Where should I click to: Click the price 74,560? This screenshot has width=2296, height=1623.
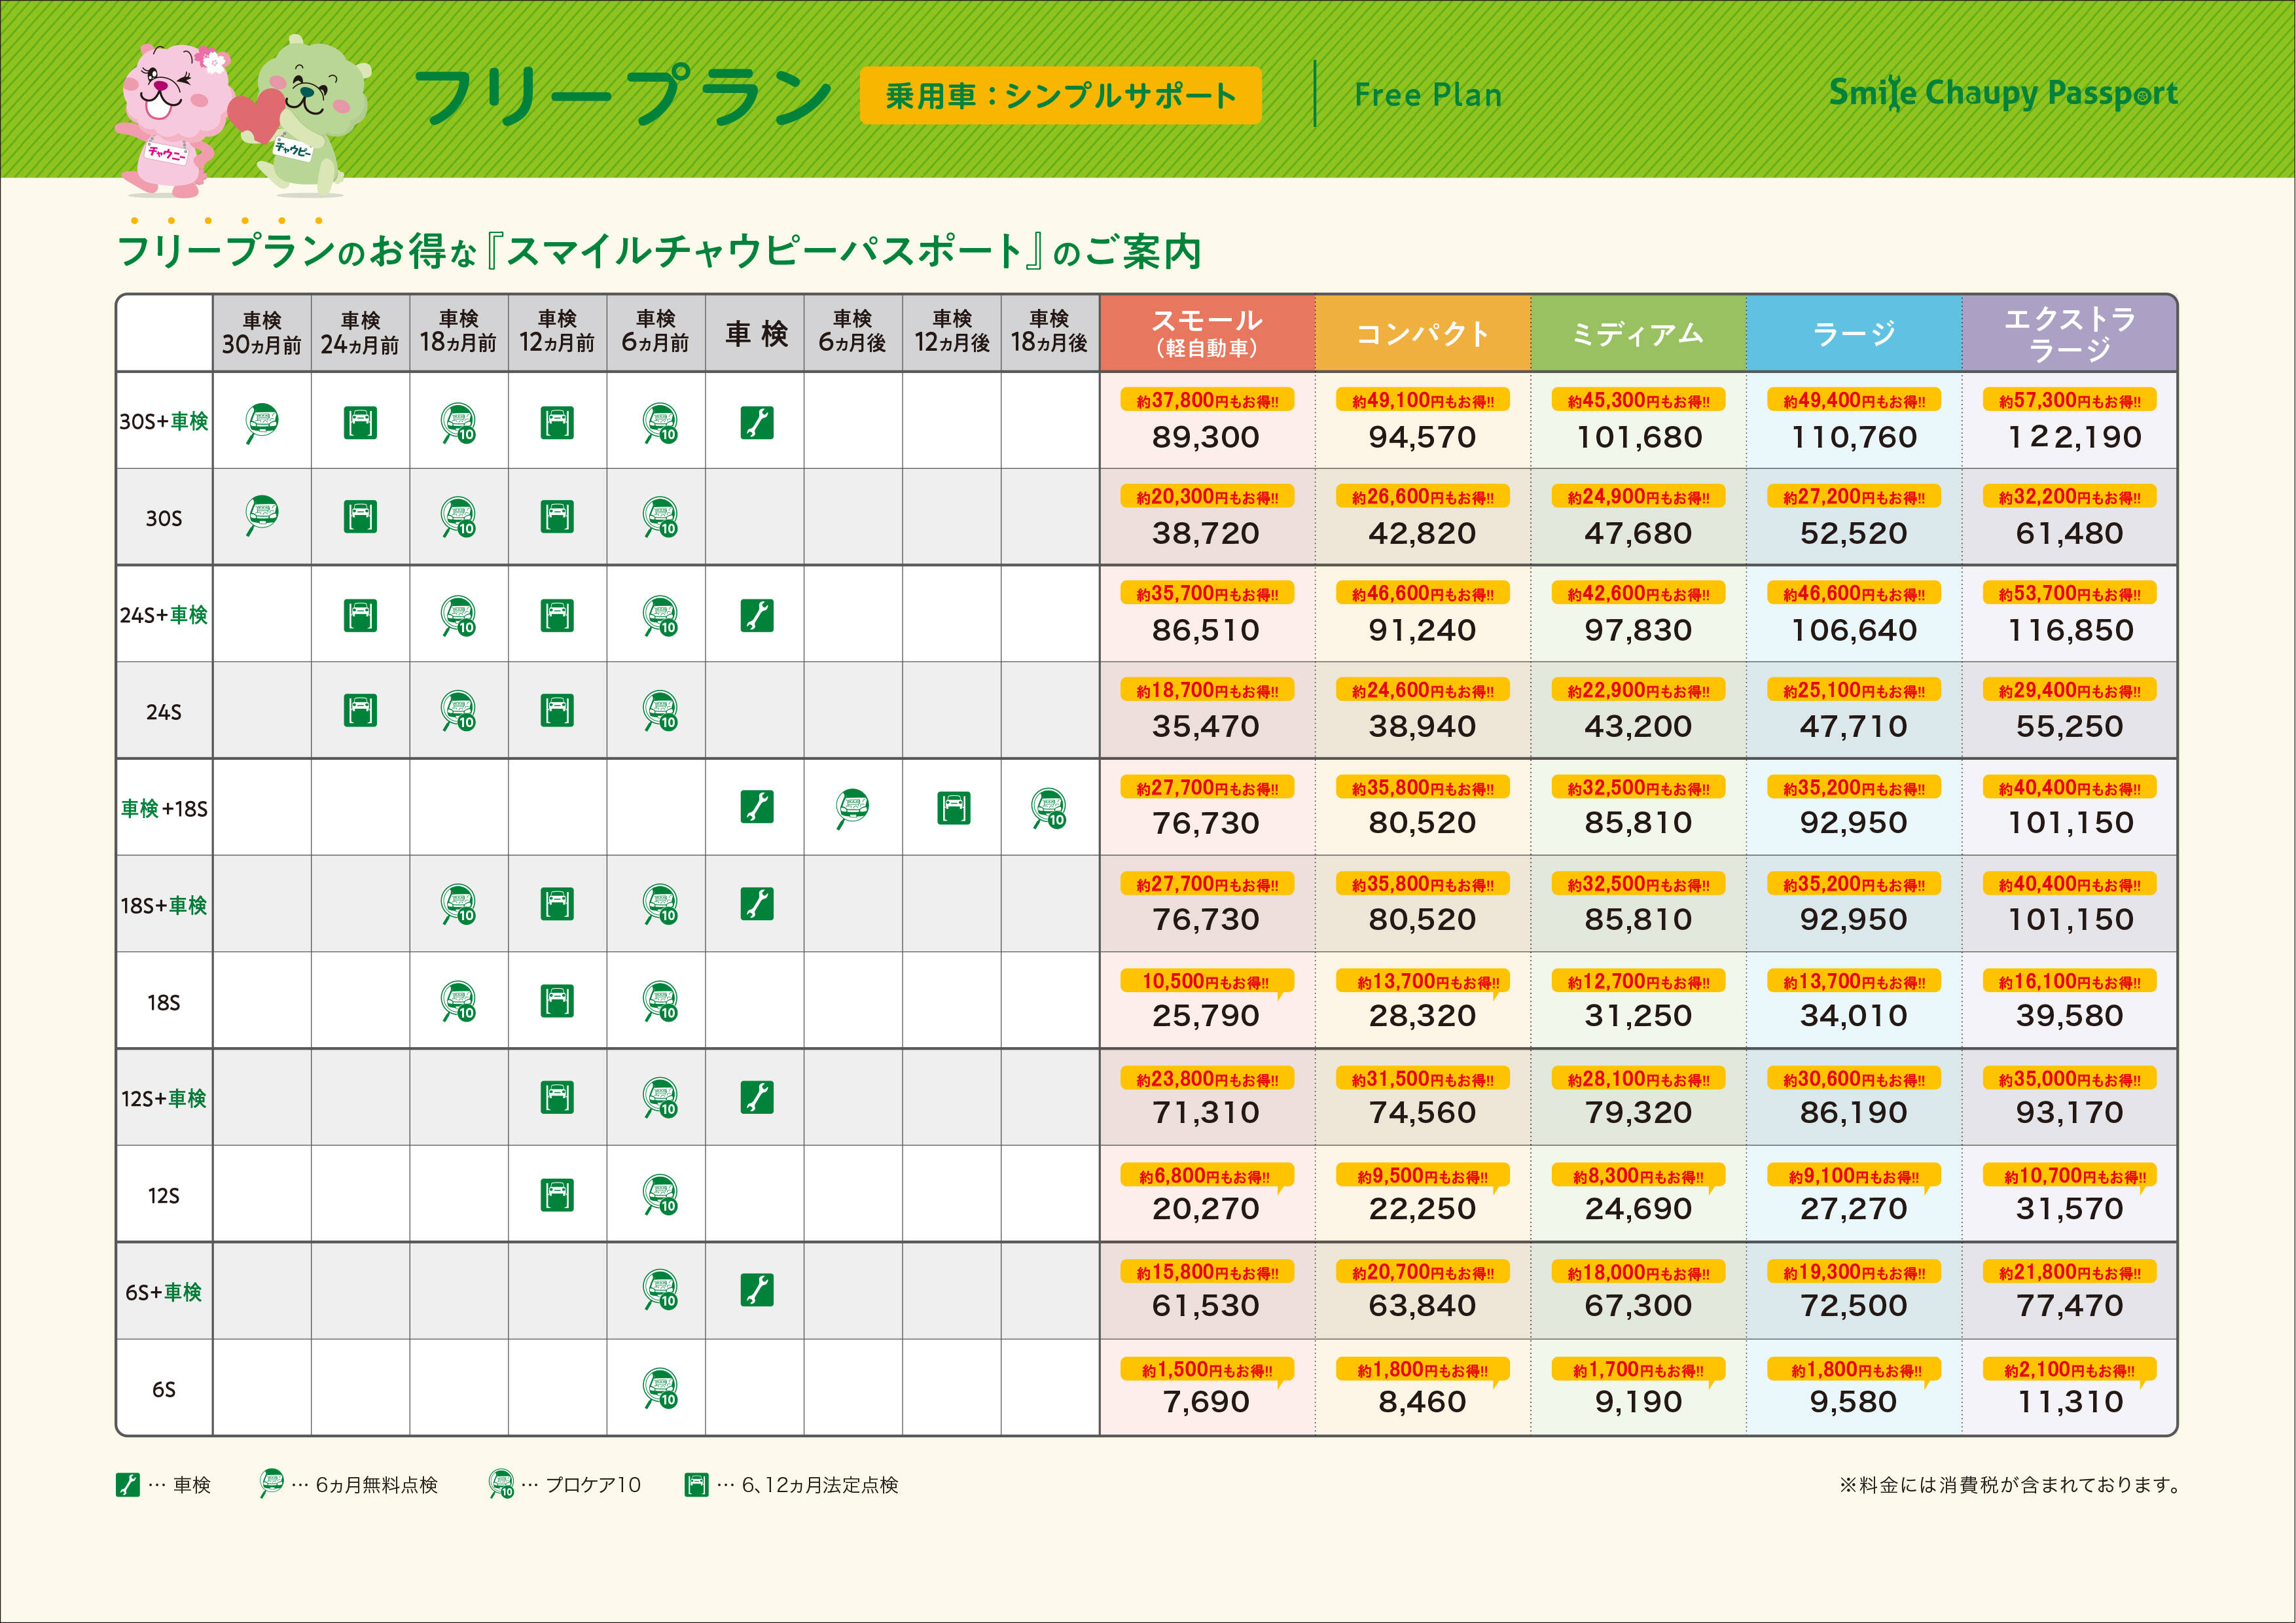[1422, 1112]
